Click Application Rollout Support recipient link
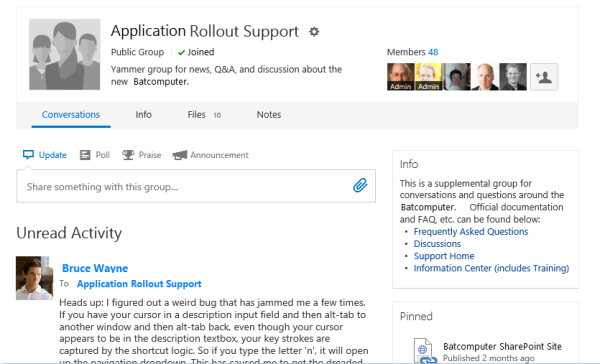The height and width of the screenshot is (364, 600). pyautogui.click(x=139, y=284)
